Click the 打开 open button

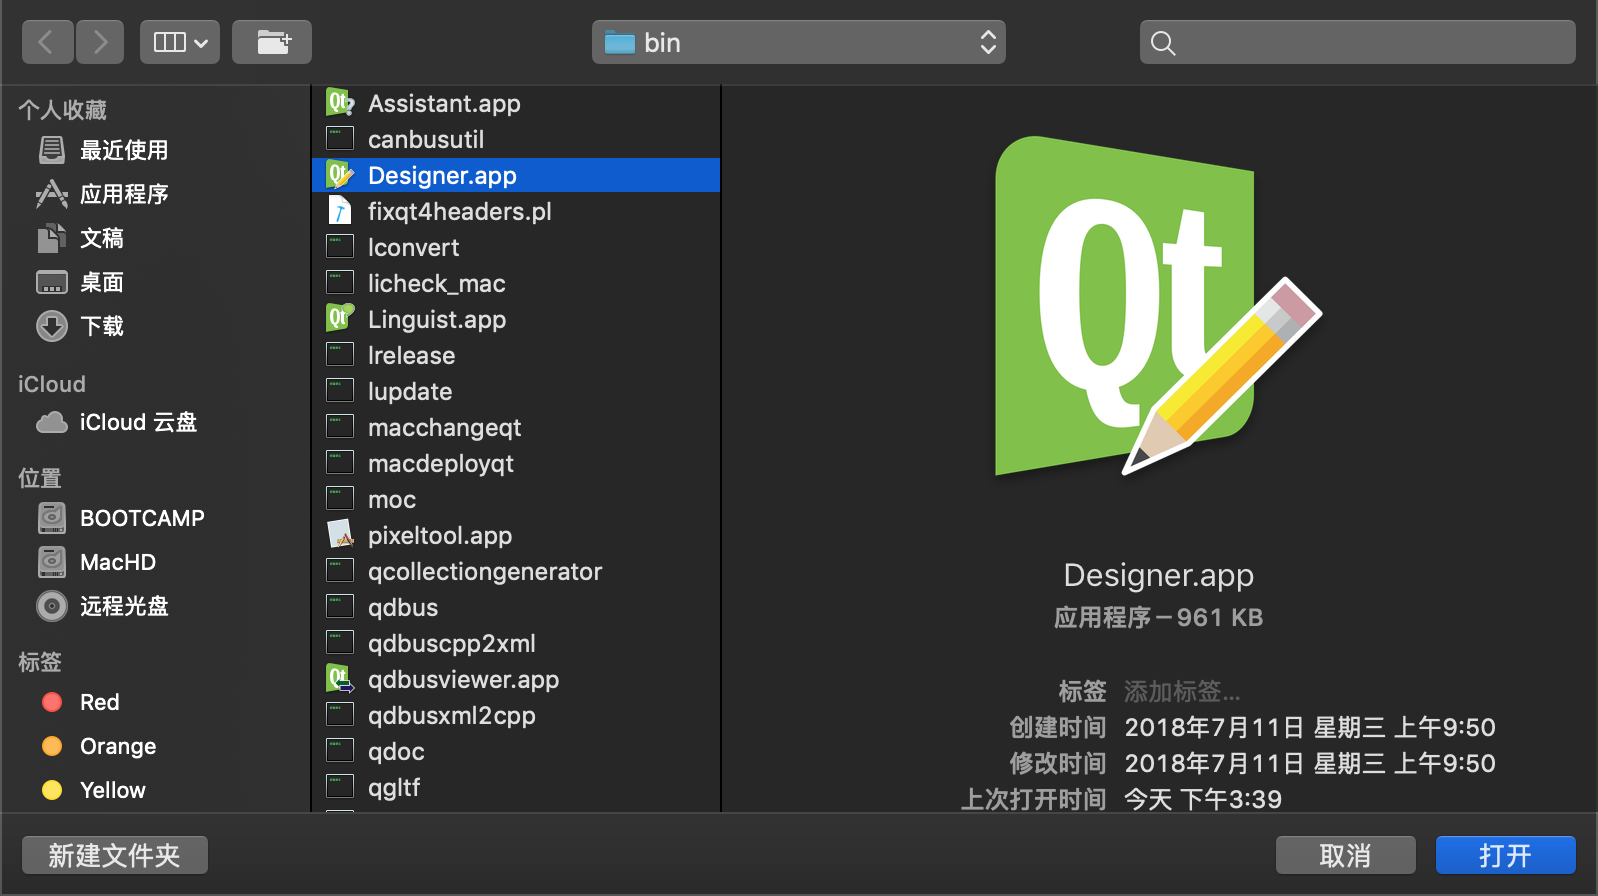click(x=1505, y=855)
